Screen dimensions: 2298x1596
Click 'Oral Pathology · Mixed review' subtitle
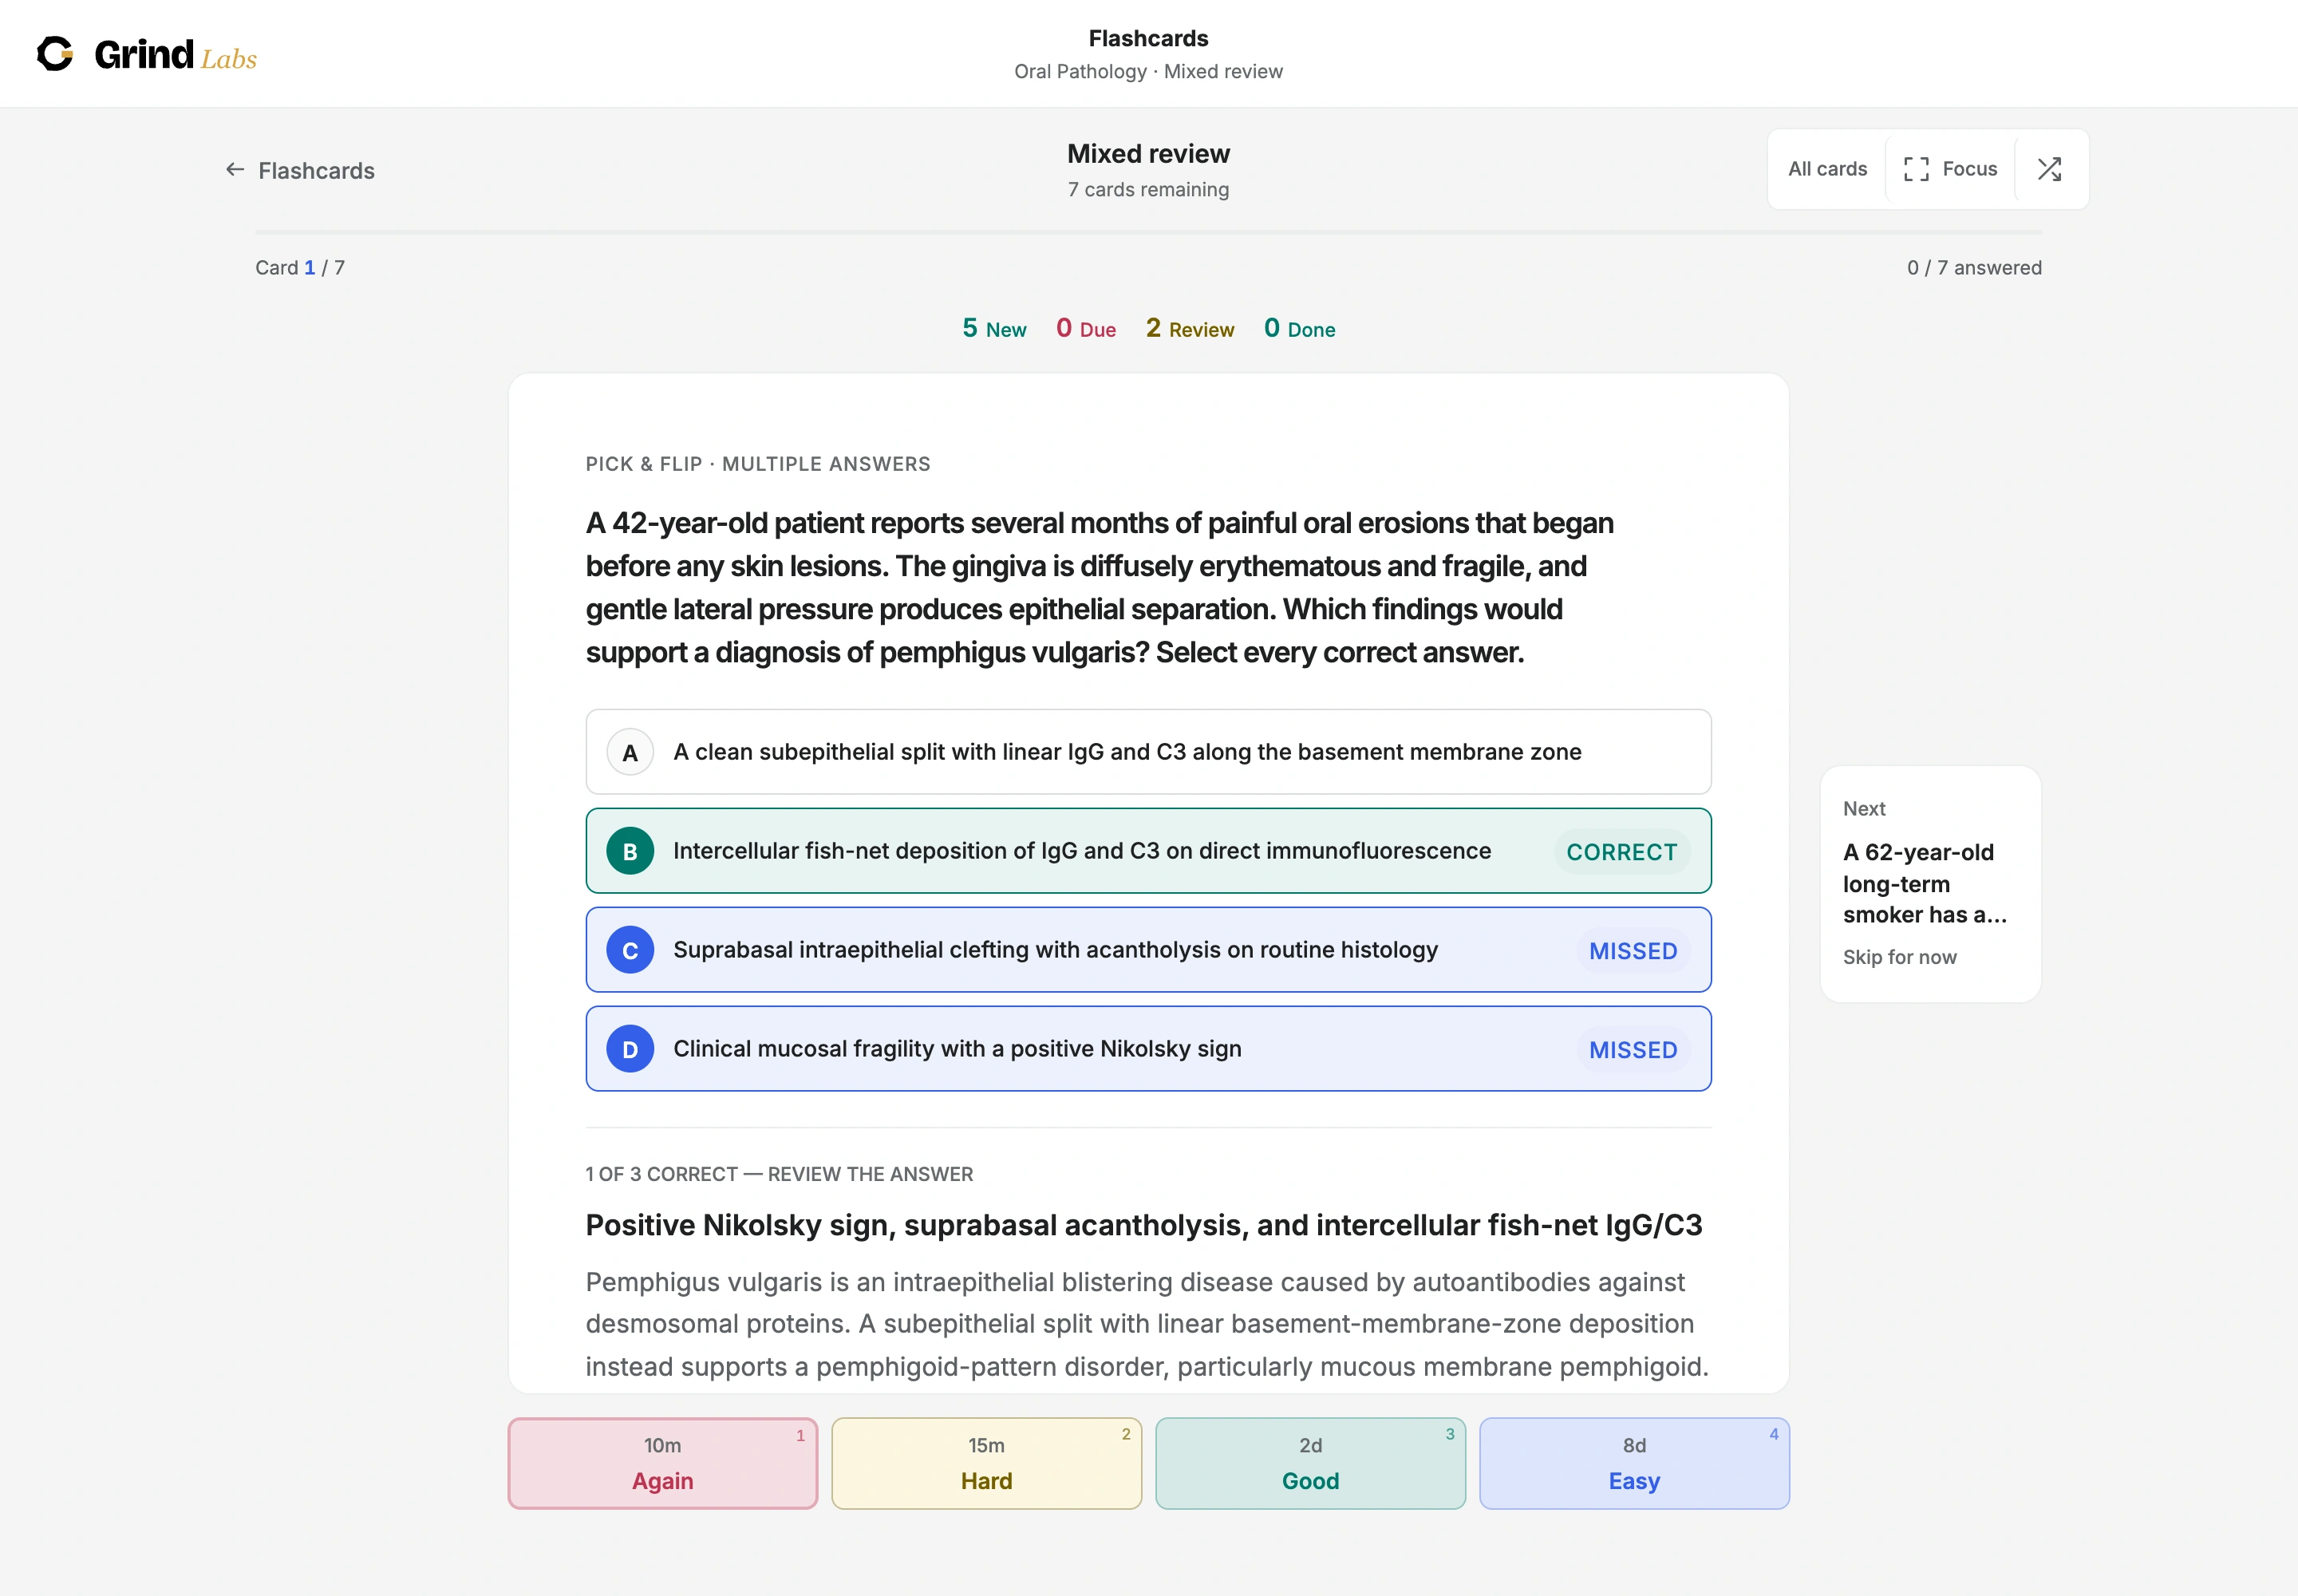point(1148,72)
